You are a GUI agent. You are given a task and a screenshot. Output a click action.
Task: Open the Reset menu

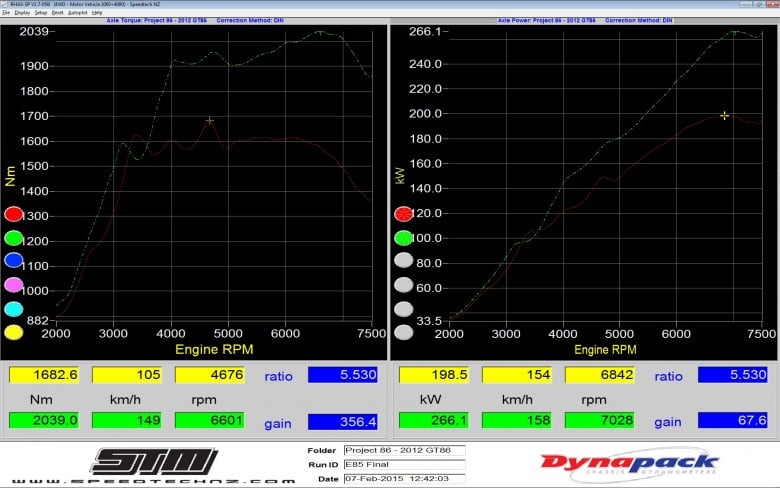[x=58, y=12]
